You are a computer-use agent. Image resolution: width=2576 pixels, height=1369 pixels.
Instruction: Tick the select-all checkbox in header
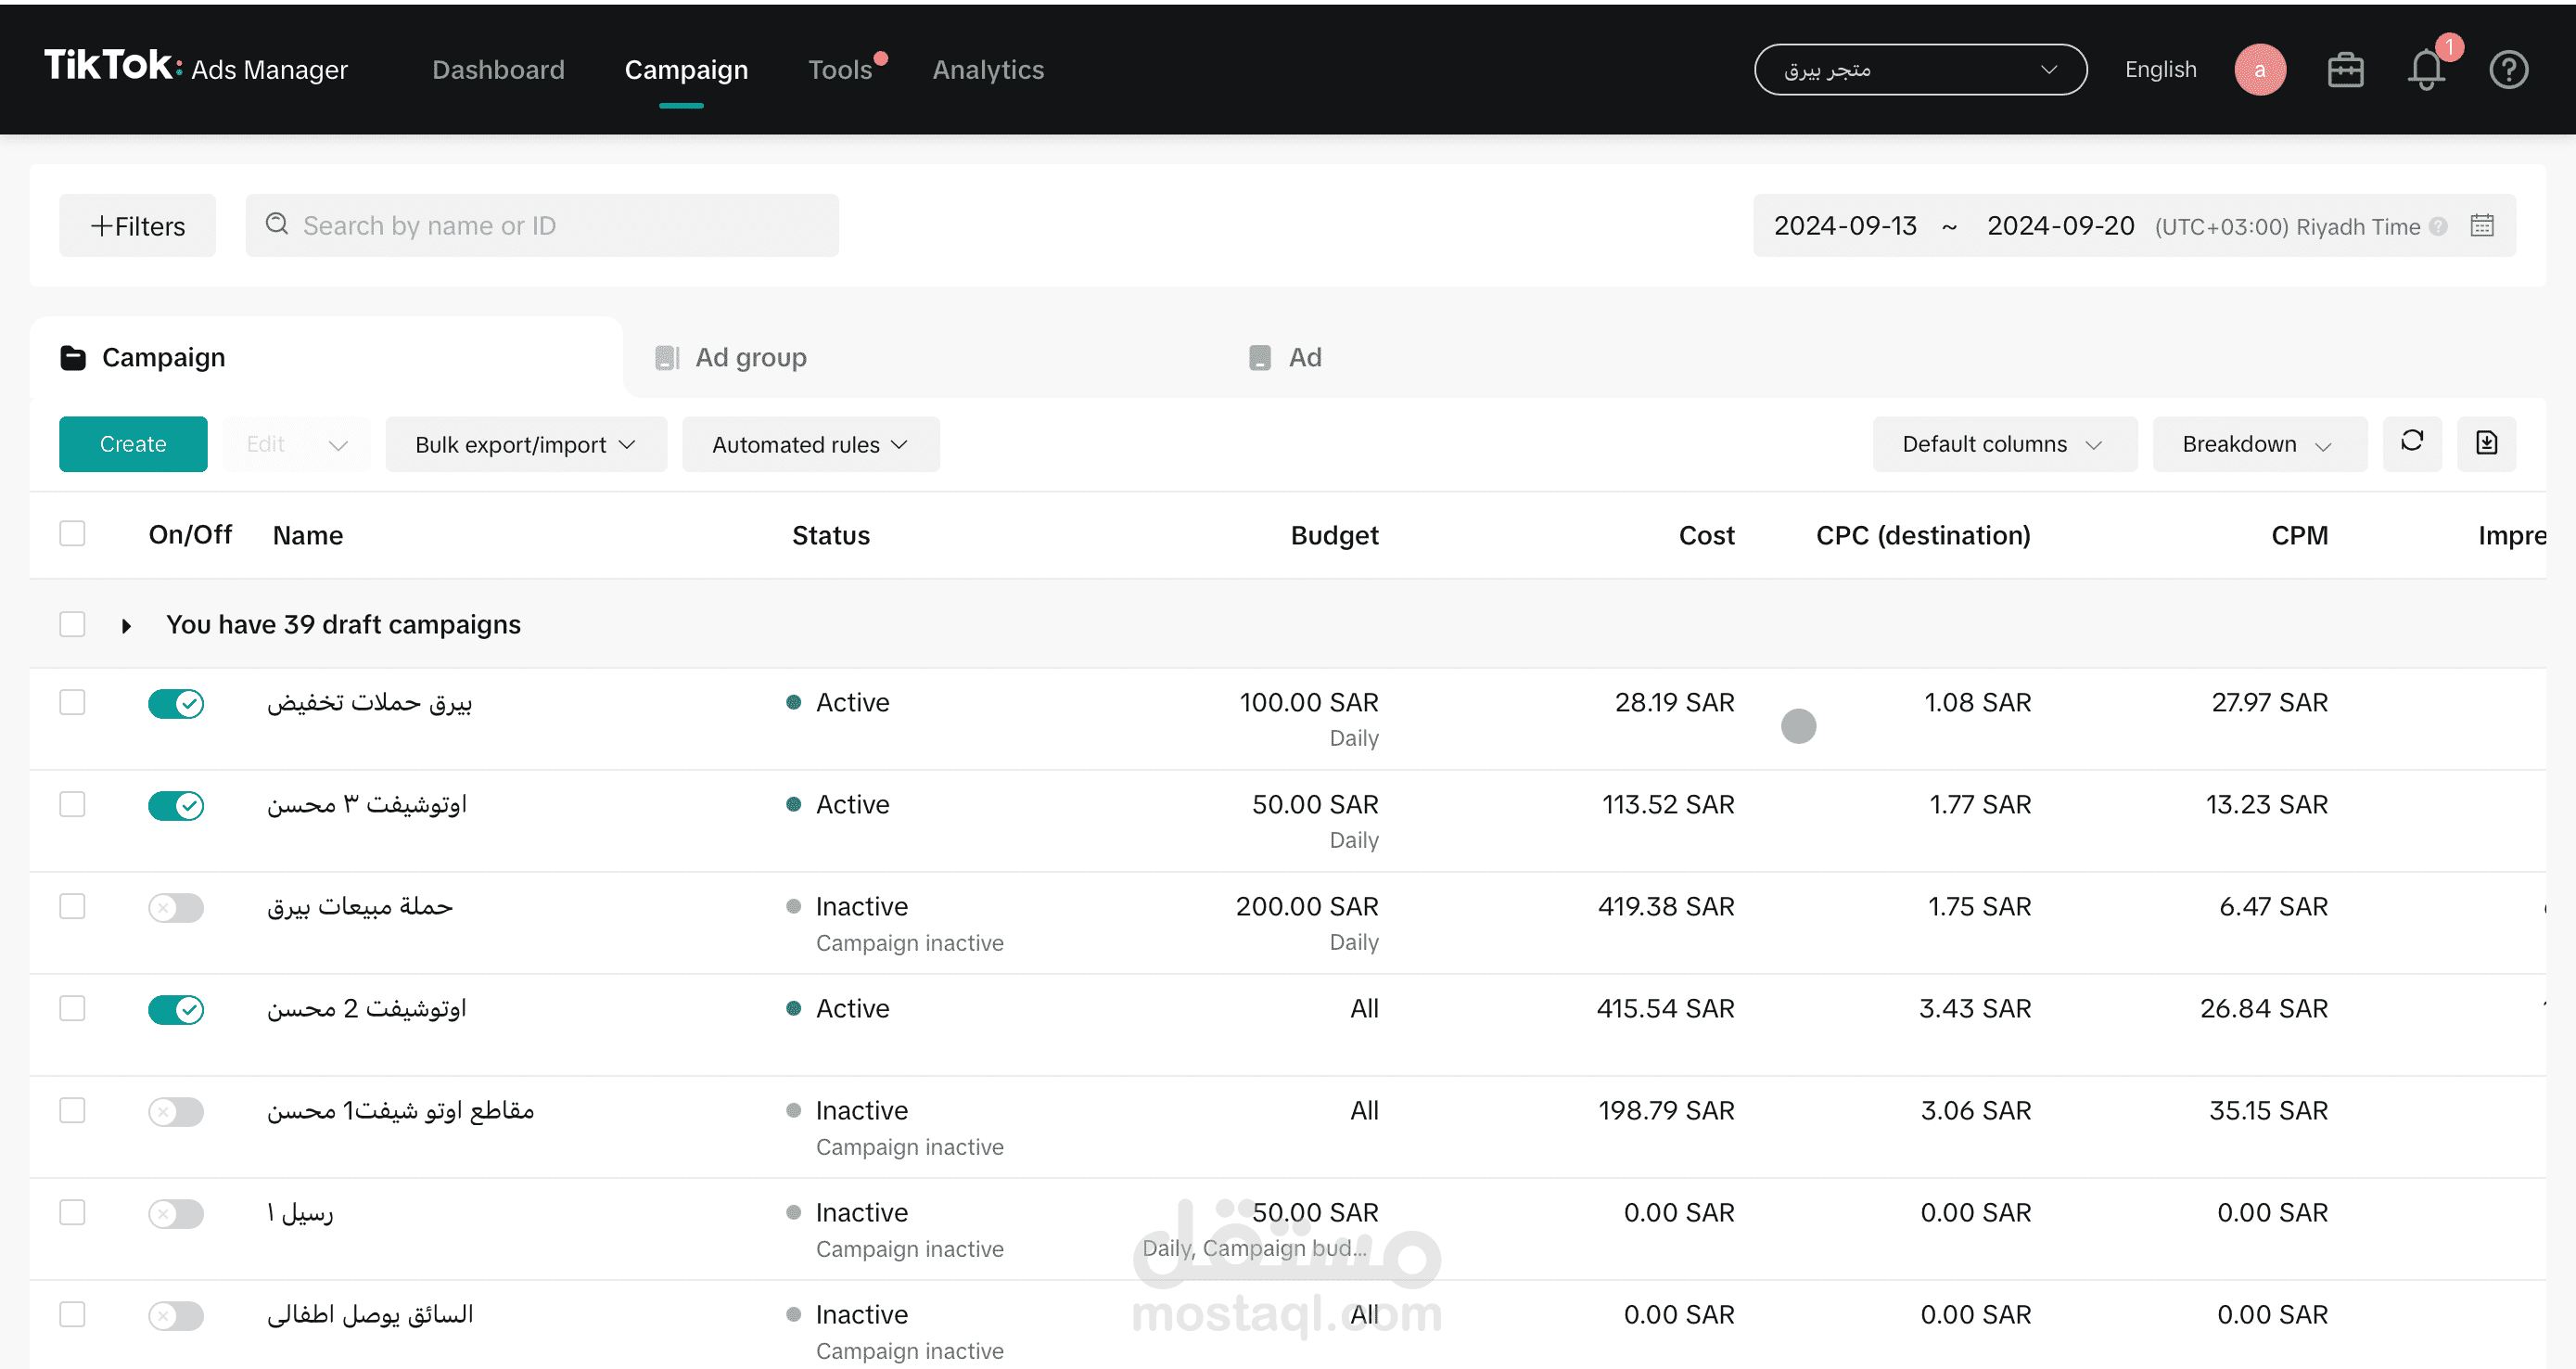(x=72, y=534)
